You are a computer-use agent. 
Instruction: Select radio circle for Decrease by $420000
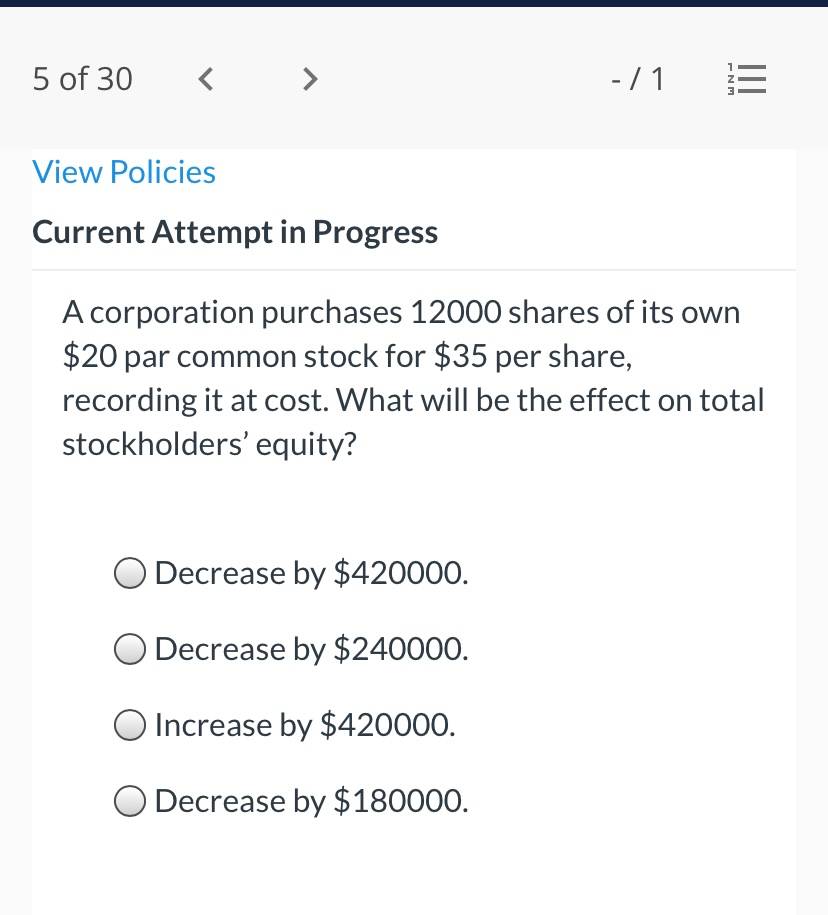pos(130,573)
